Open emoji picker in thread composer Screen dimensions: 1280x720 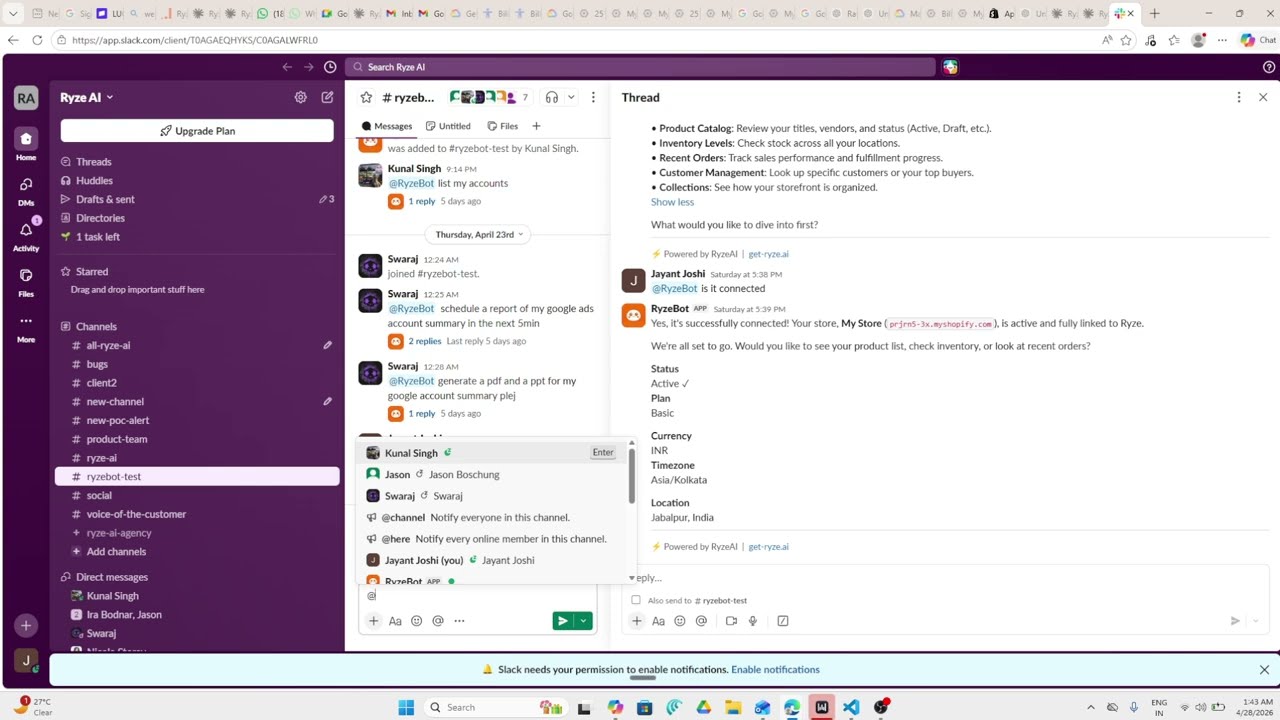click(680, 621)
